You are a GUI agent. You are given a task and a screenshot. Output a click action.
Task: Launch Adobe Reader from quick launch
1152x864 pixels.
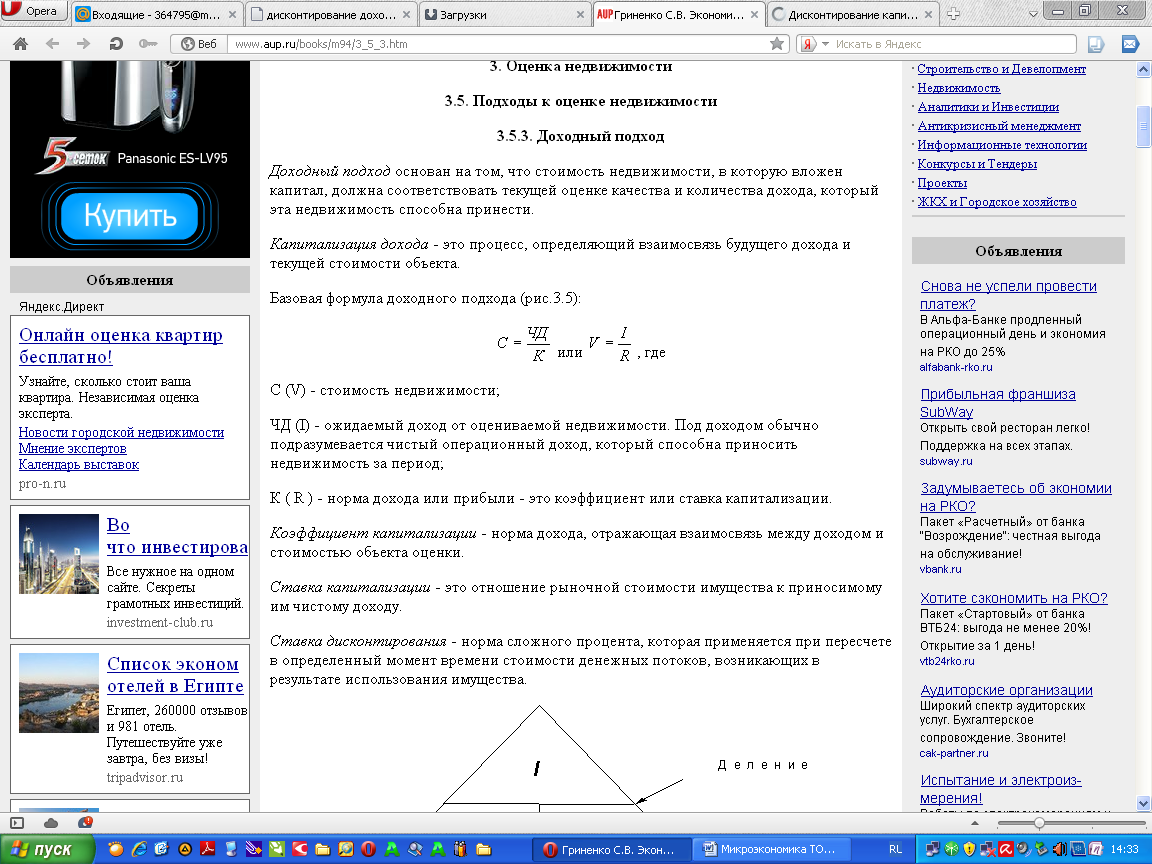(208, 849)
